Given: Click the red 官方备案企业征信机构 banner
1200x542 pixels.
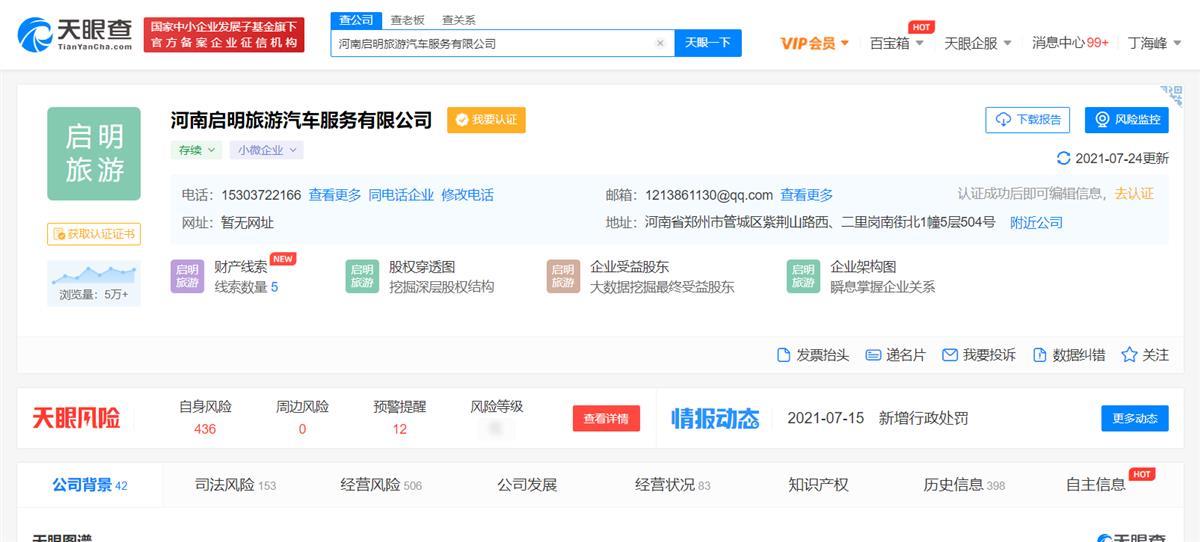Looking at the screenshot, I should tap(224, 35).
